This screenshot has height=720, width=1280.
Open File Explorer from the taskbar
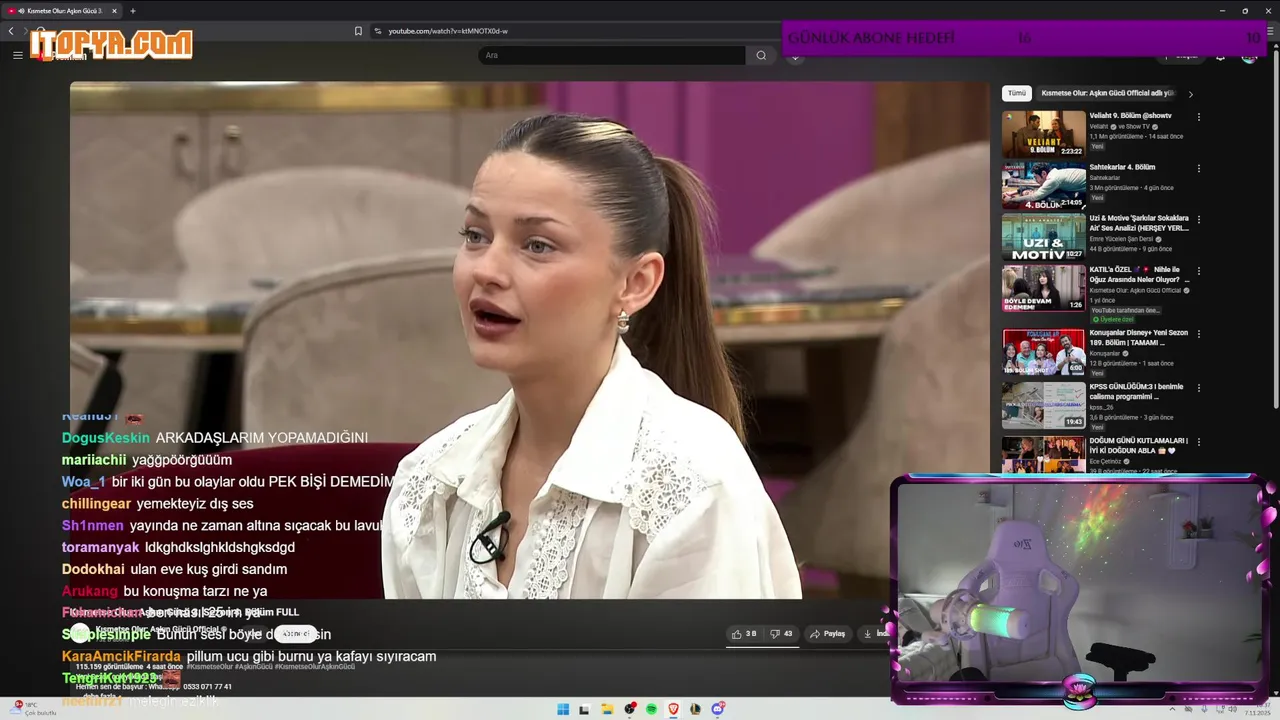(607, 709)
